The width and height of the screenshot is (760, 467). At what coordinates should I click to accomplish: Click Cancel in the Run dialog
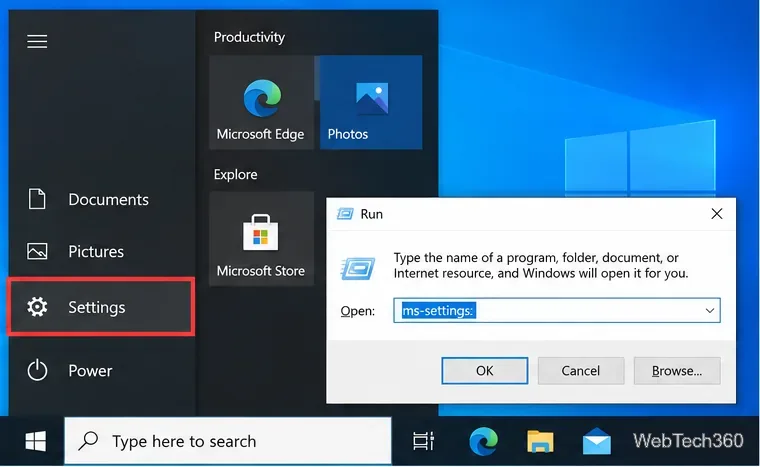click(x=581, y=371)
